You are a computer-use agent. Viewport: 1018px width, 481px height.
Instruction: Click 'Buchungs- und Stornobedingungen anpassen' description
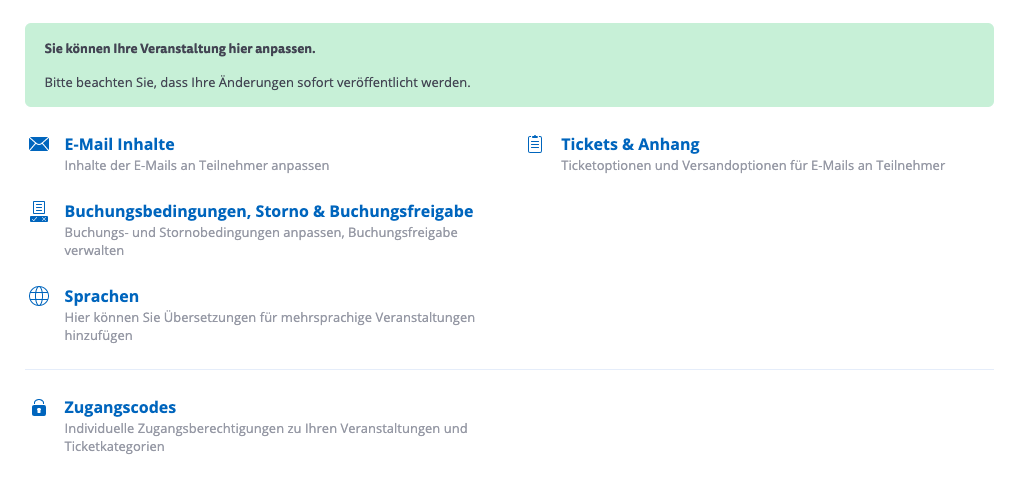[260, 233]
